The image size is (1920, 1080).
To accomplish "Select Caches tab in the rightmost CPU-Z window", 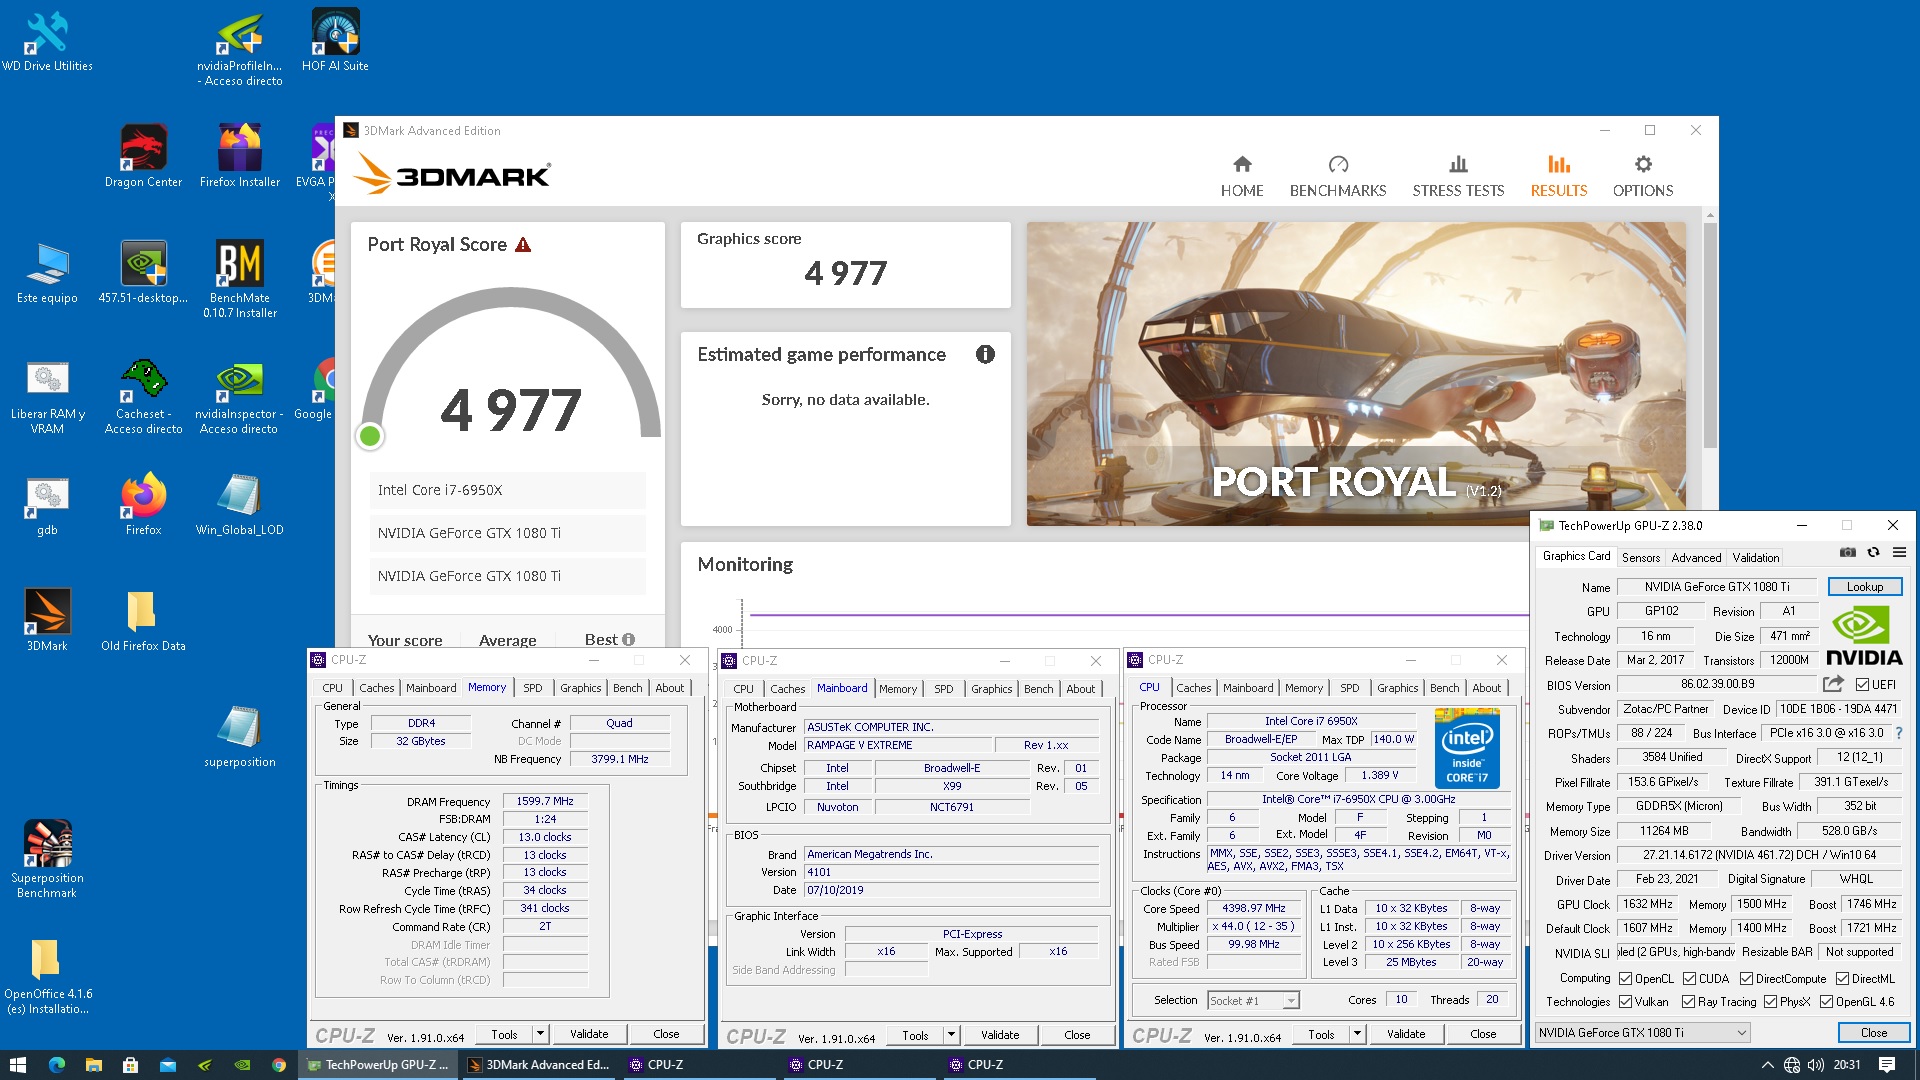I will [x=1193, y=688].
